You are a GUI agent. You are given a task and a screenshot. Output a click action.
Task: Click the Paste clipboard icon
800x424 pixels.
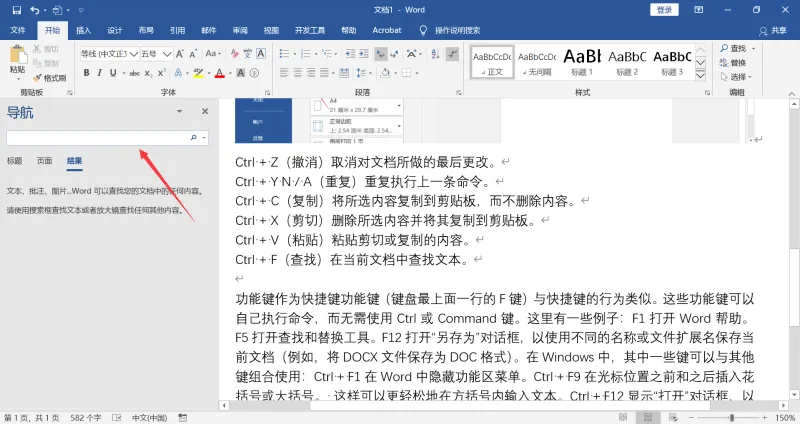(17, 55)
